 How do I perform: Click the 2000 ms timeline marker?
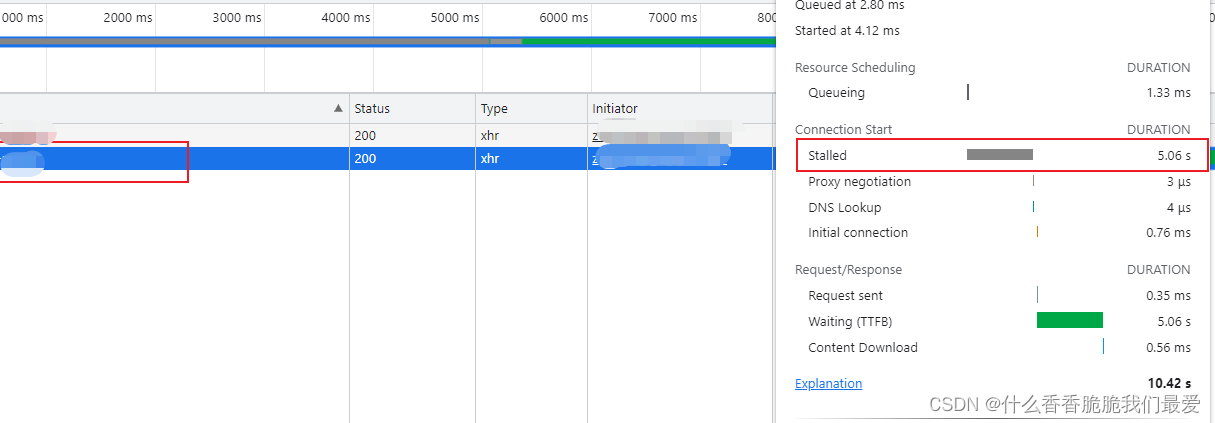tap(128, 18)
